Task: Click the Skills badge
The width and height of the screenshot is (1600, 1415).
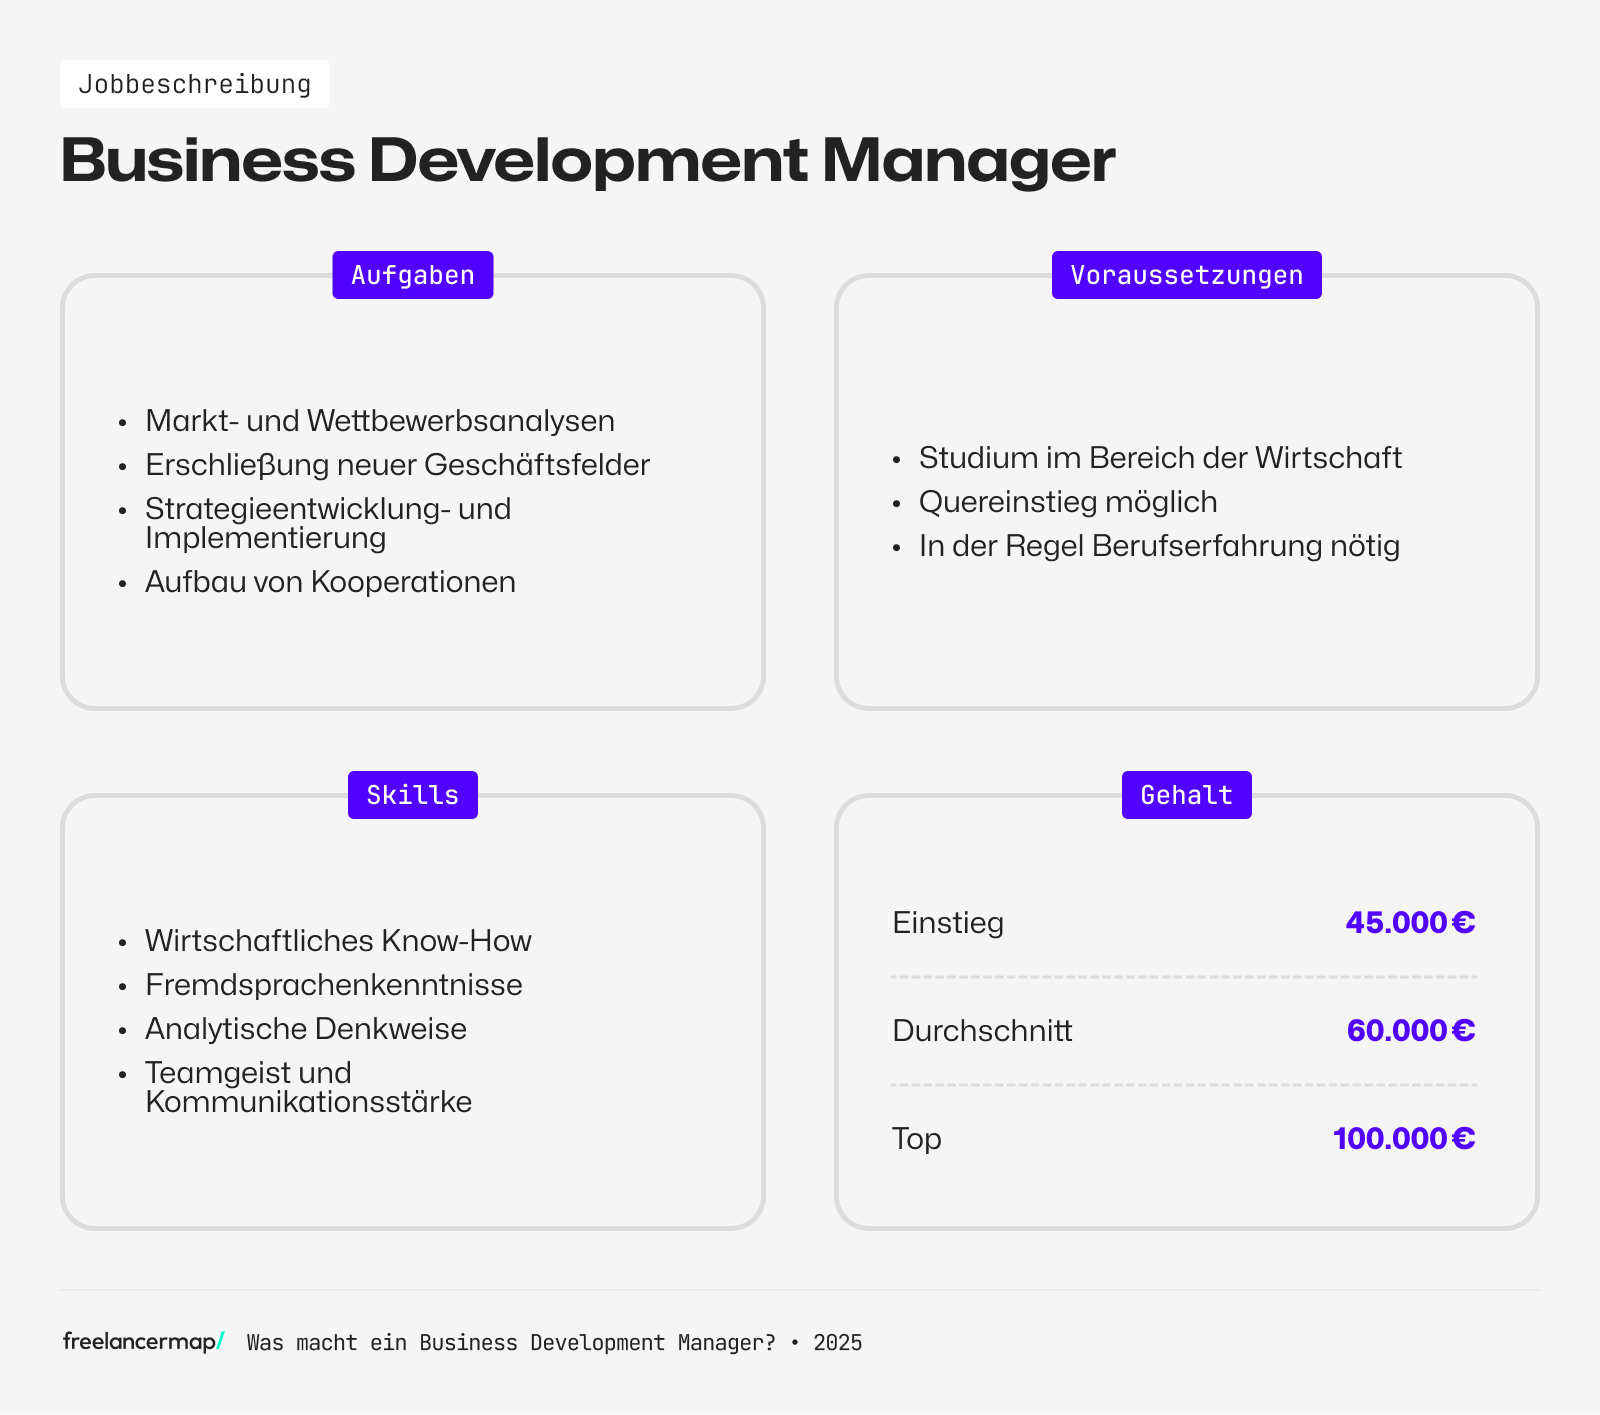Action: [411, 794]
